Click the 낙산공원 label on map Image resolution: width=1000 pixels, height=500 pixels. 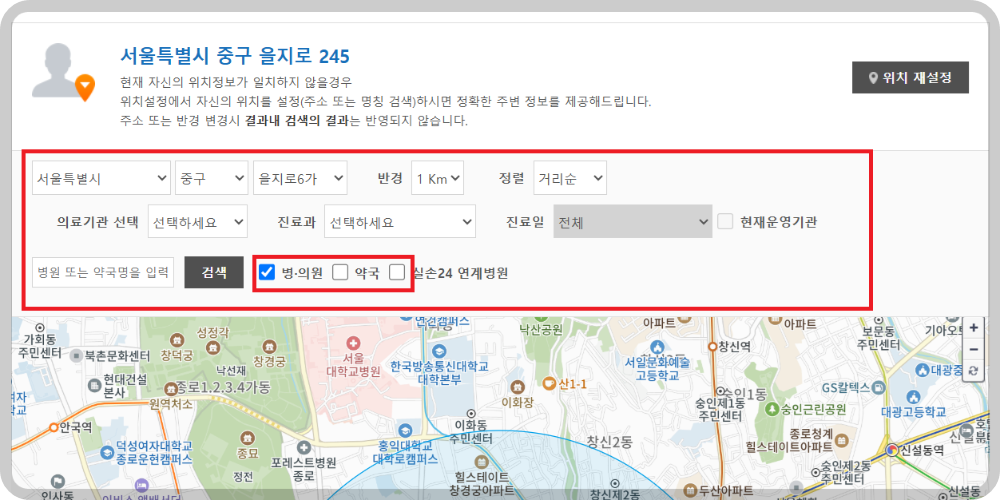(541, 330)
